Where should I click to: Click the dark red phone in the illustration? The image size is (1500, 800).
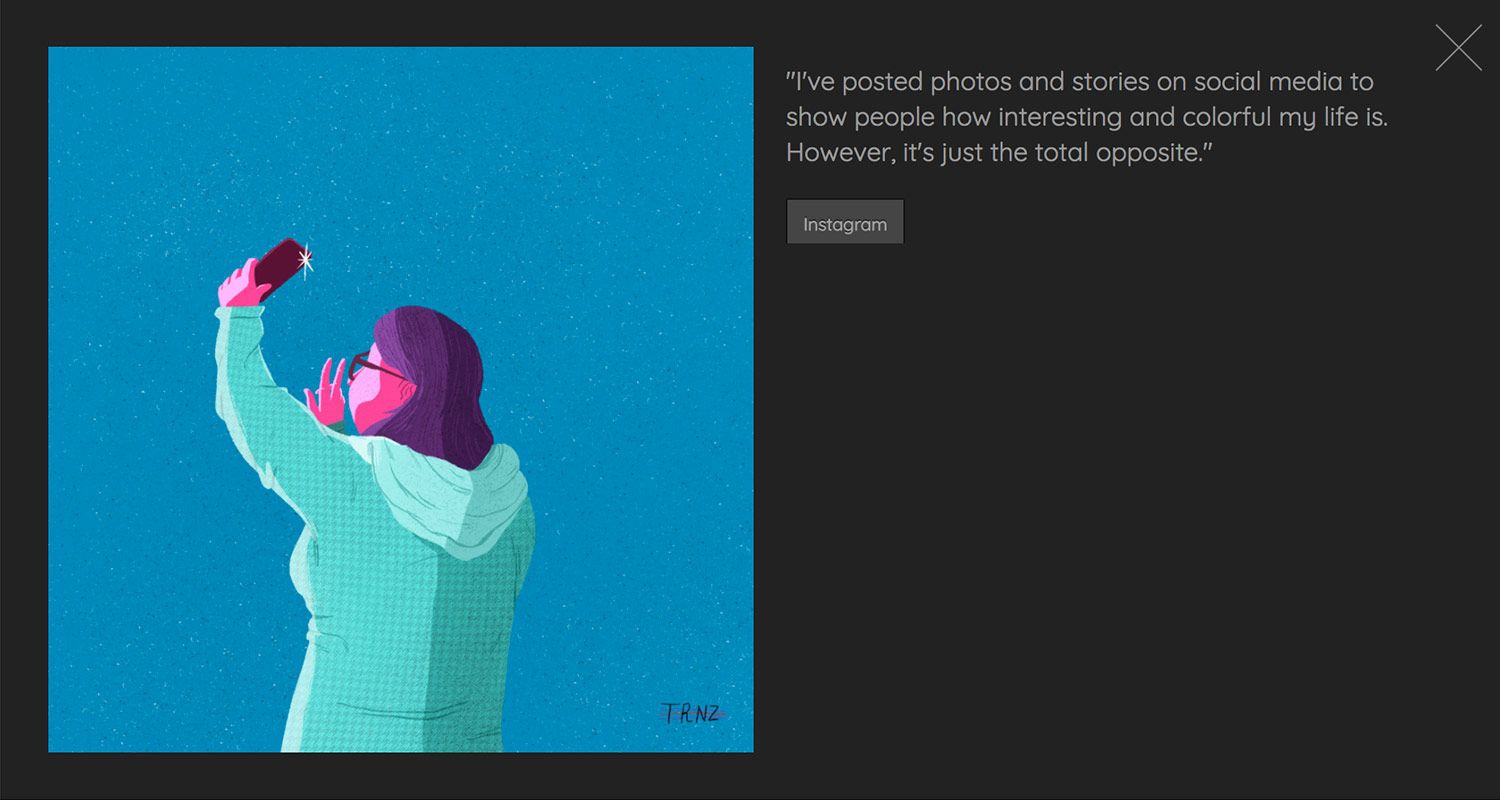279,266
